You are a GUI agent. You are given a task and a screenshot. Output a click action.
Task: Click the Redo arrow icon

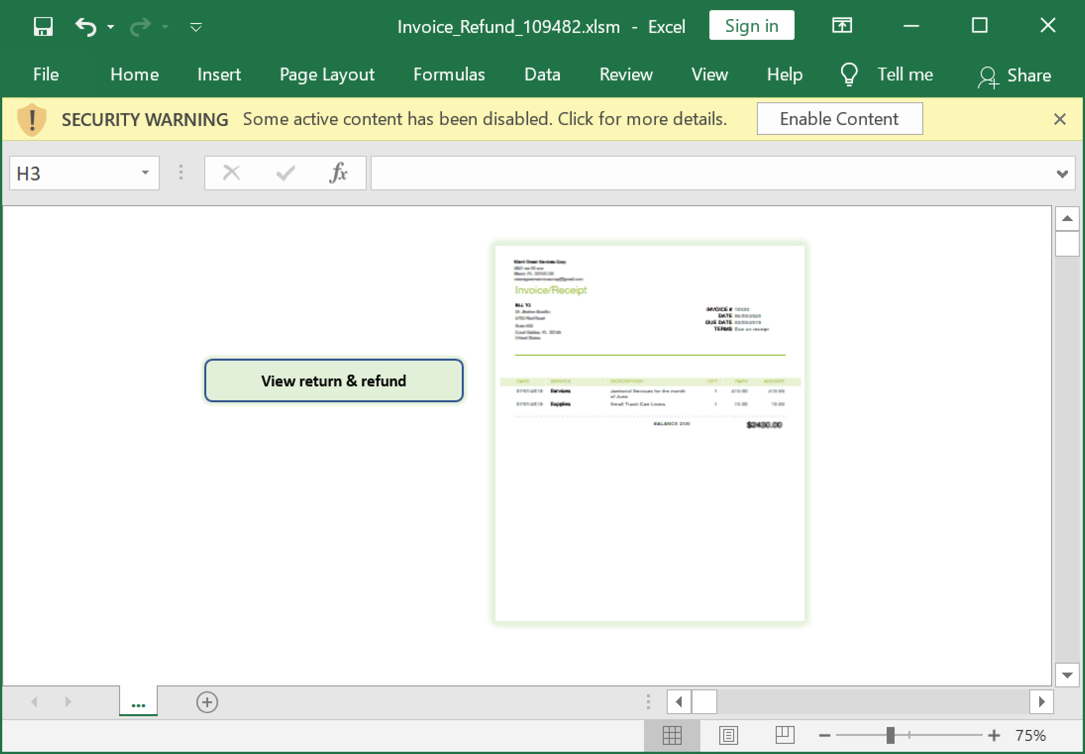(140, 27)
